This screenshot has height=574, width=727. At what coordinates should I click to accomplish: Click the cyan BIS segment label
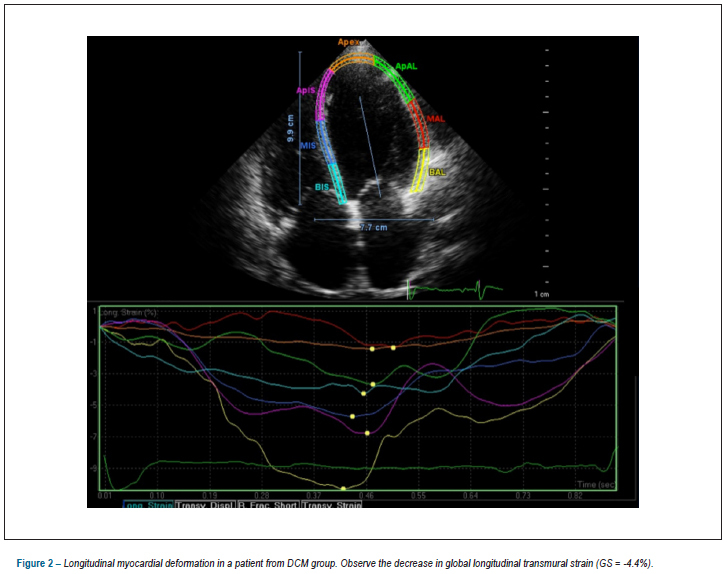[322, 187]
